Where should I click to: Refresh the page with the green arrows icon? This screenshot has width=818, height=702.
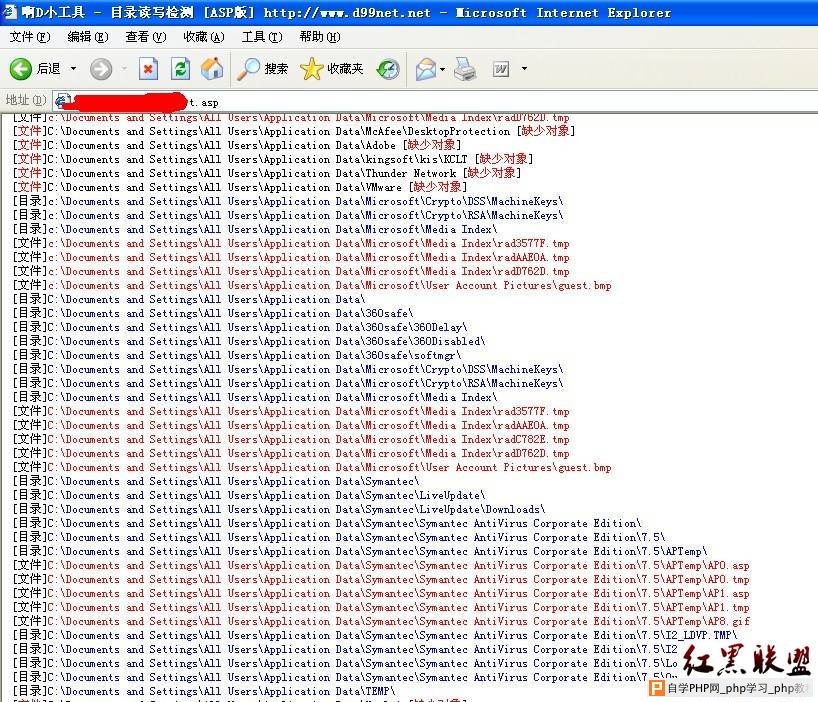181,69
